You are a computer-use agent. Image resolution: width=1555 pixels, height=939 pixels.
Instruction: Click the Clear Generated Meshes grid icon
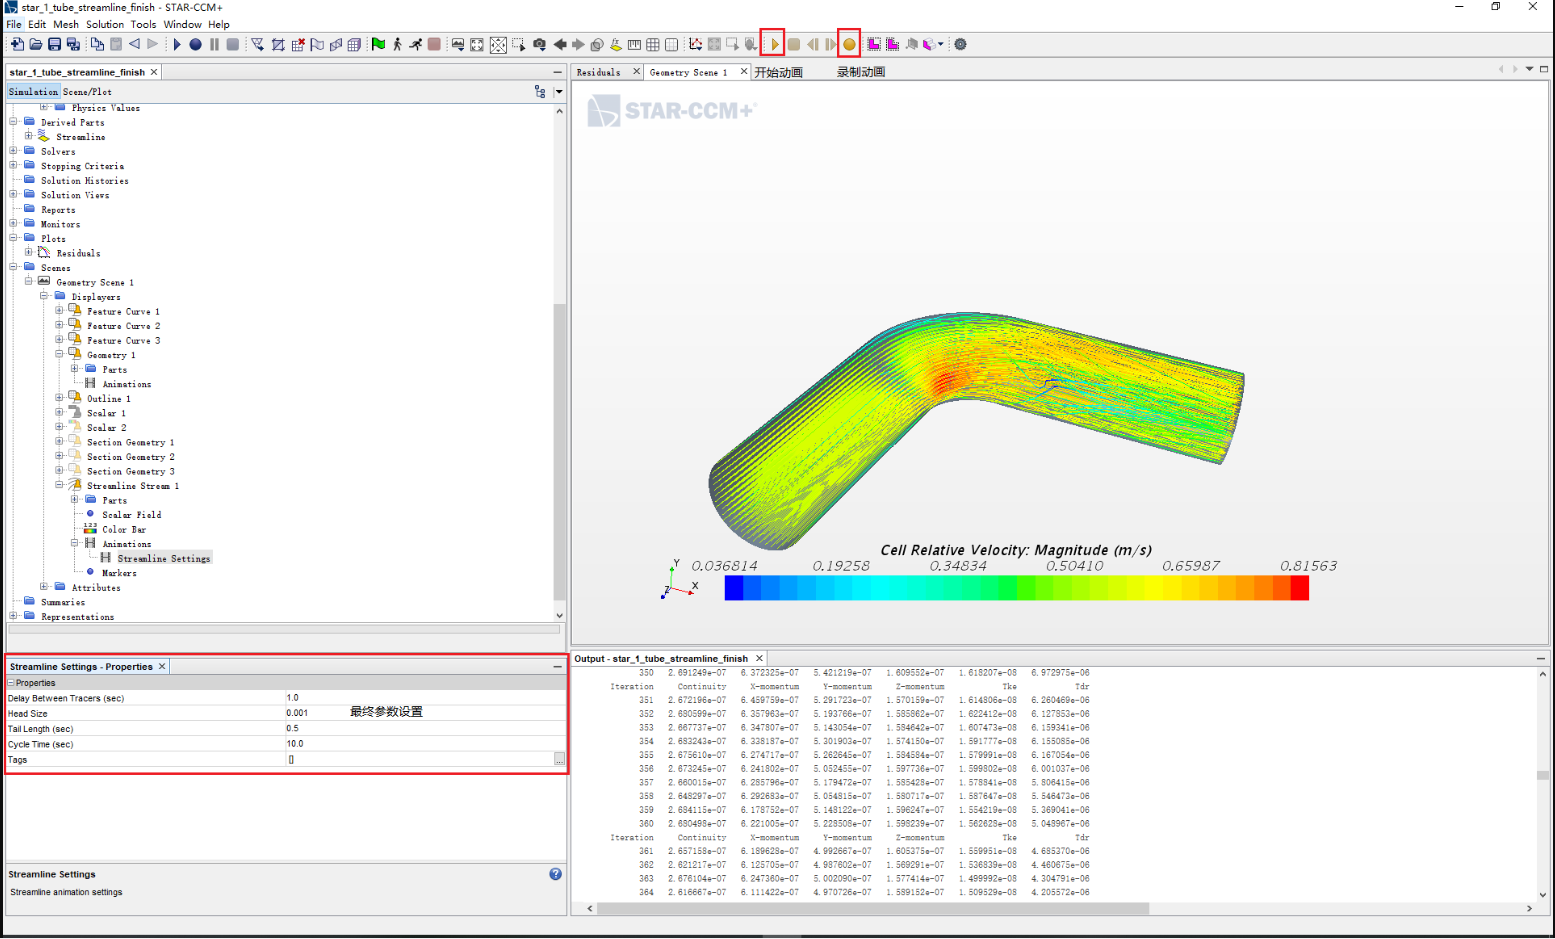(298, 44)
